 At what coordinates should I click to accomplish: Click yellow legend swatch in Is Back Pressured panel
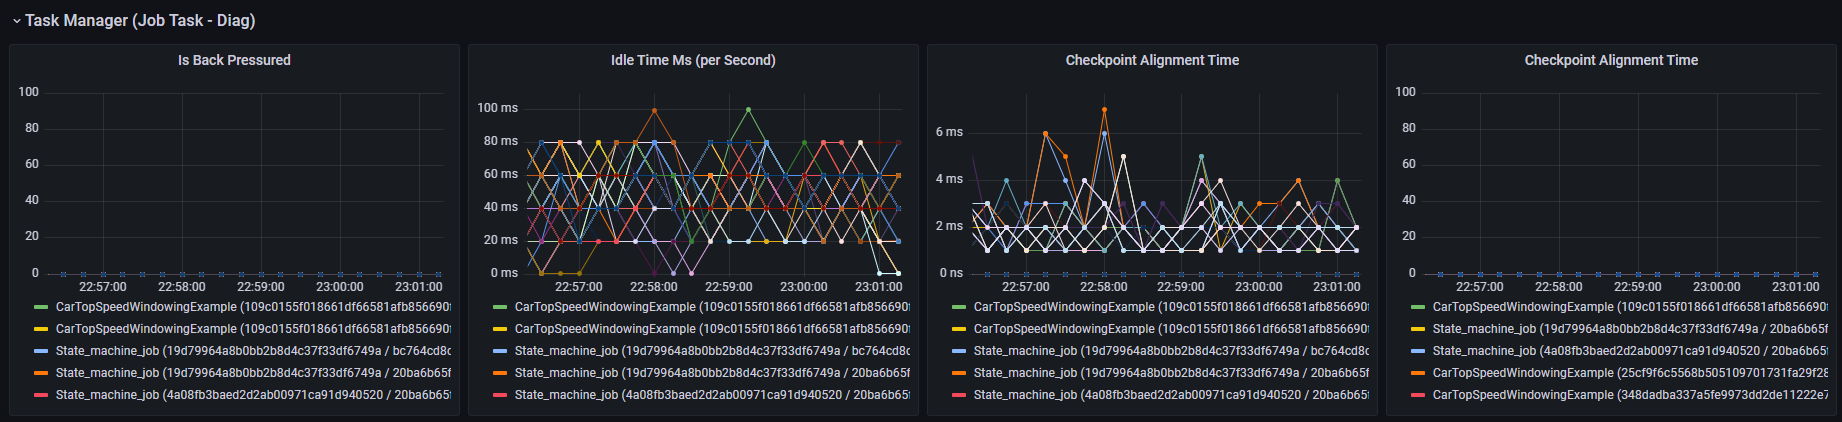41,329
